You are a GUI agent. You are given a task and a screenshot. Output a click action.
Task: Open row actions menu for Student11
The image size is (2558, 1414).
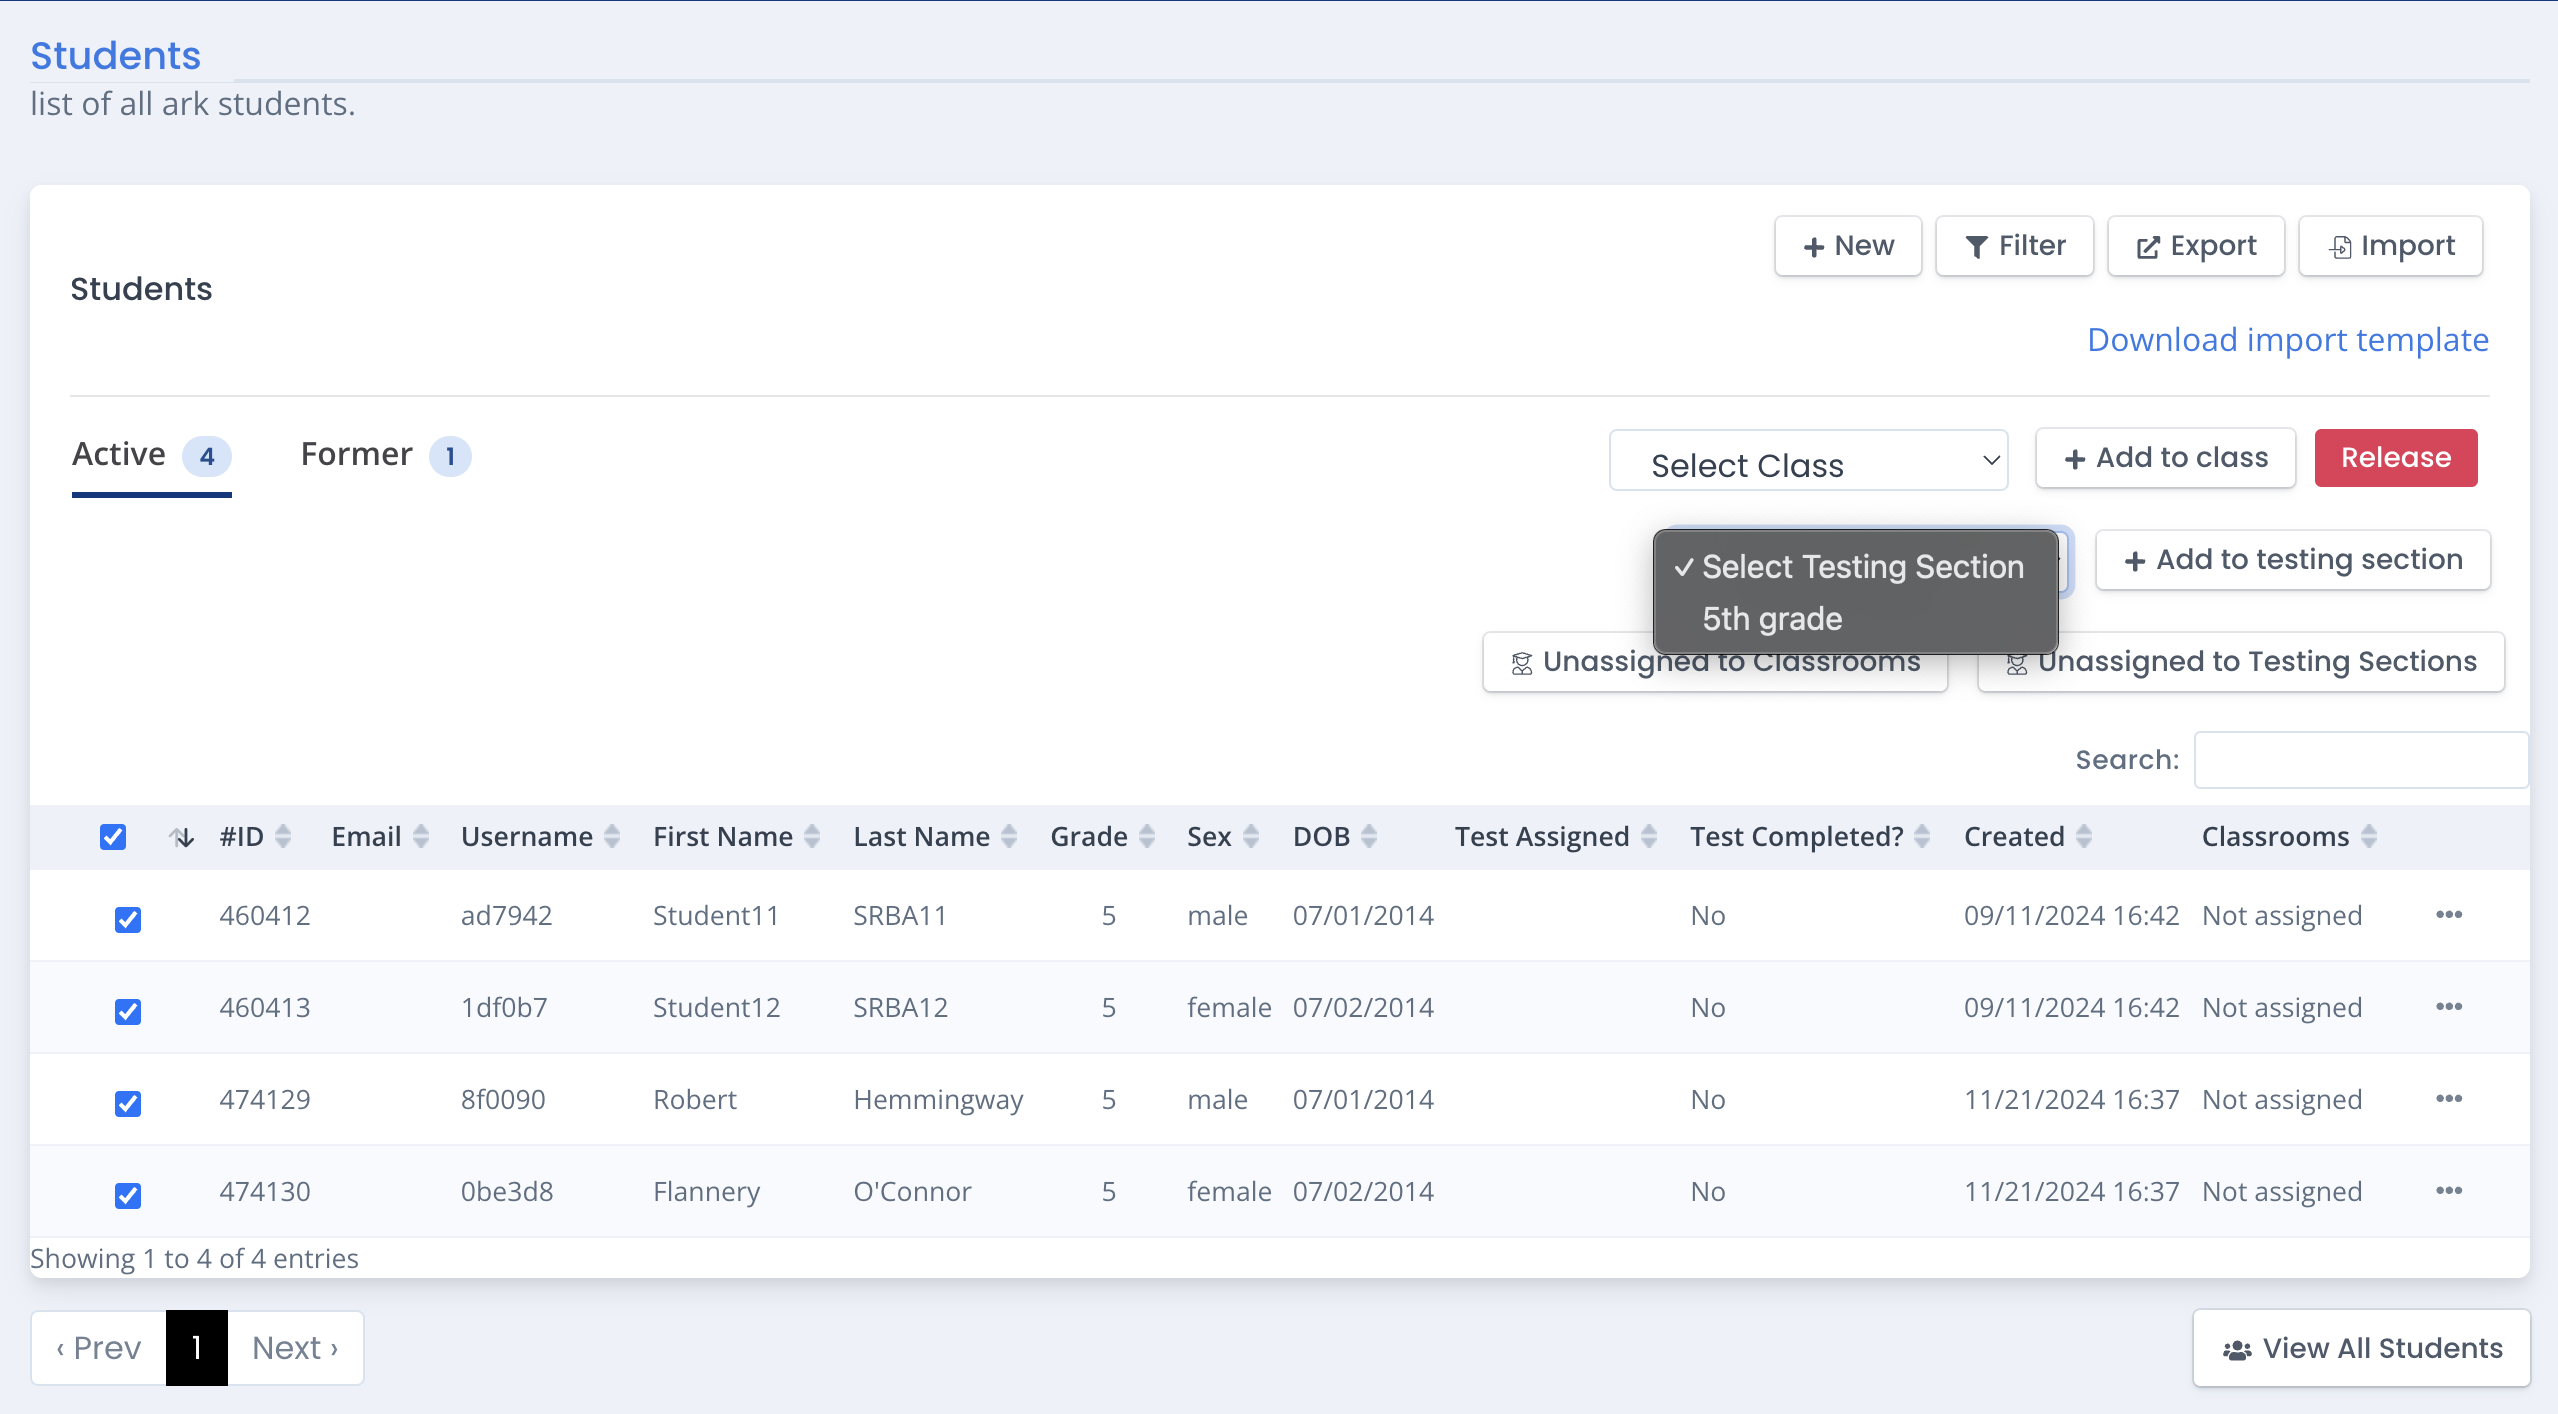(x=2448, y=915)
